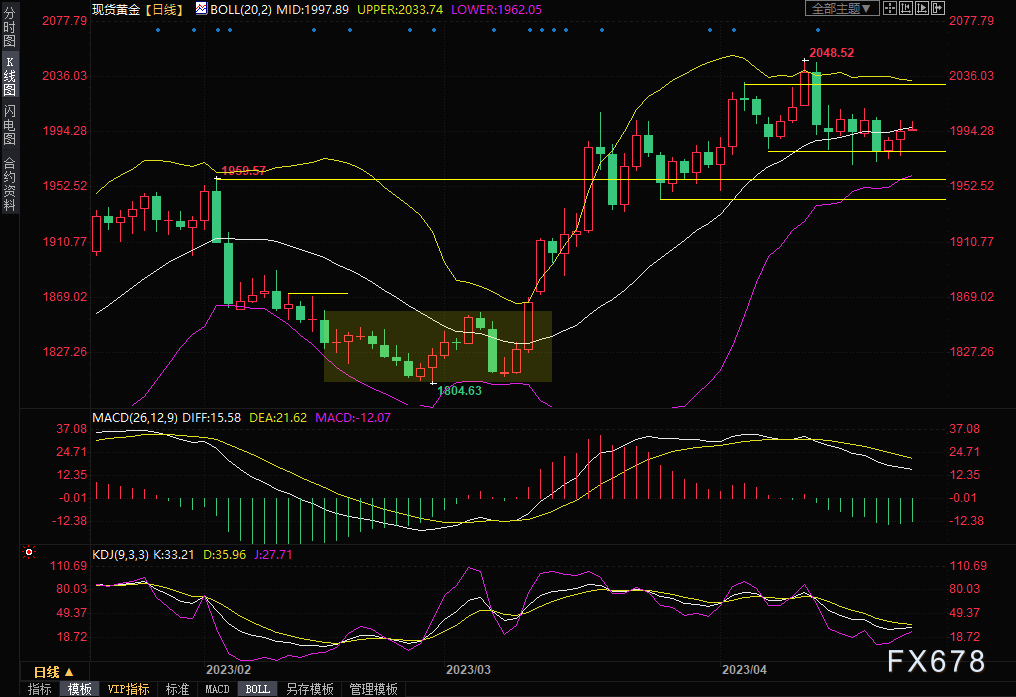This screenshot has width=1016, height=697.
Task: Click the BOLL indicator chart icon
Action: 201,9
